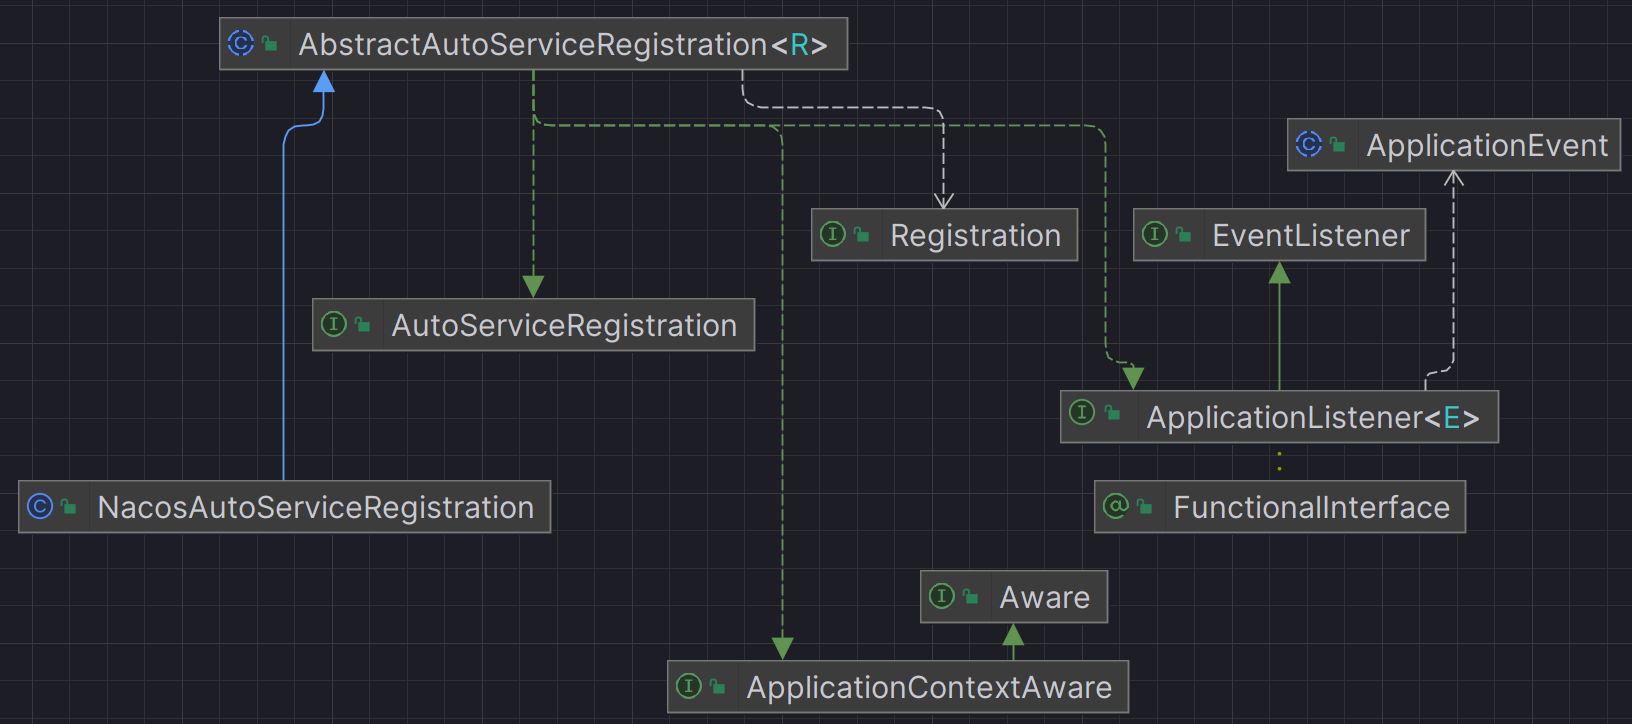Click the public lock icon beside ApplicationListener

(x=1113, y=413)
